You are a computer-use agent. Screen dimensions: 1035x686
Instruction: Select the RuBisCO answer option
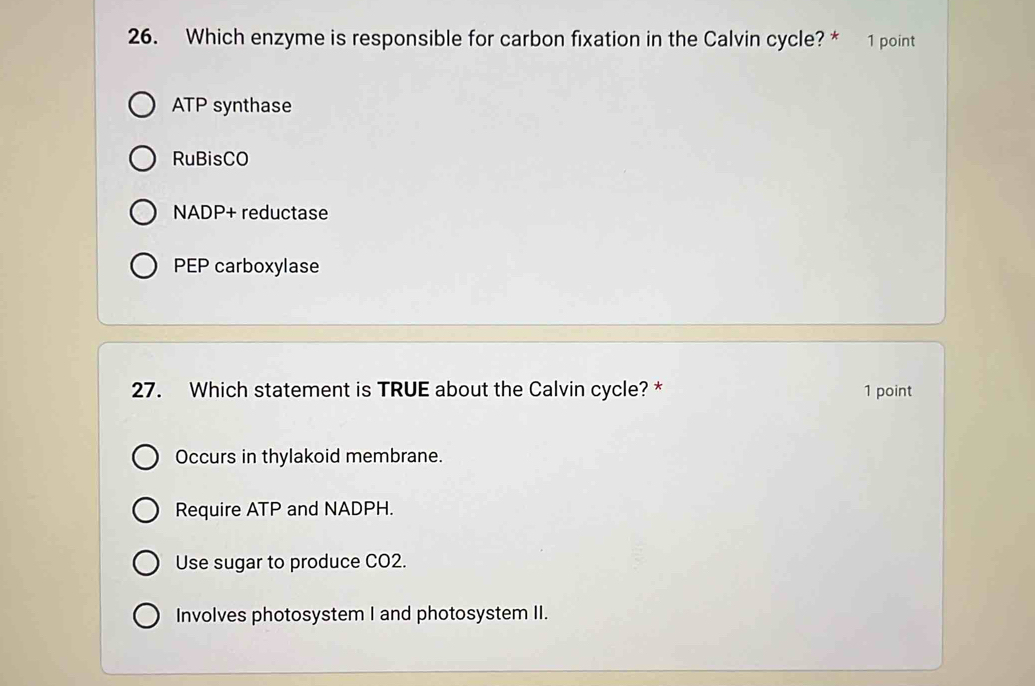(144, 158)
